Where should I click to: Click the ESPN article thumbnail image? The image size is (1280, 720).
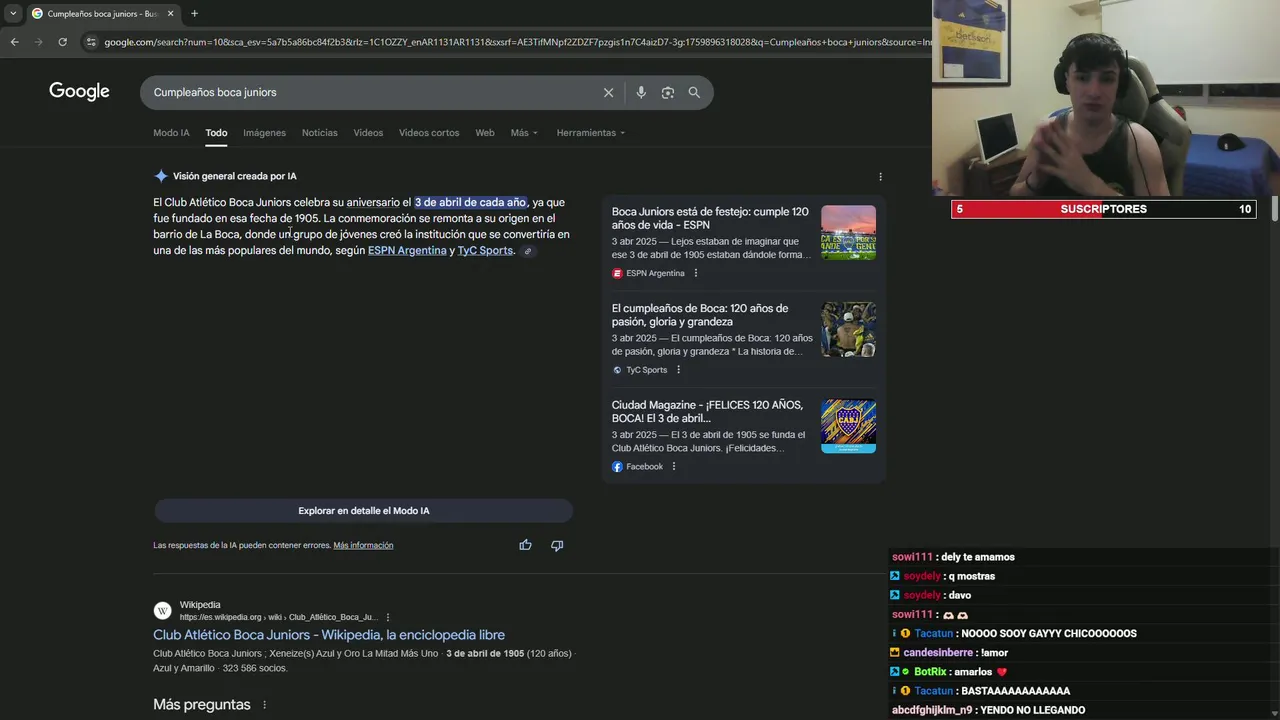coord(848,233)
